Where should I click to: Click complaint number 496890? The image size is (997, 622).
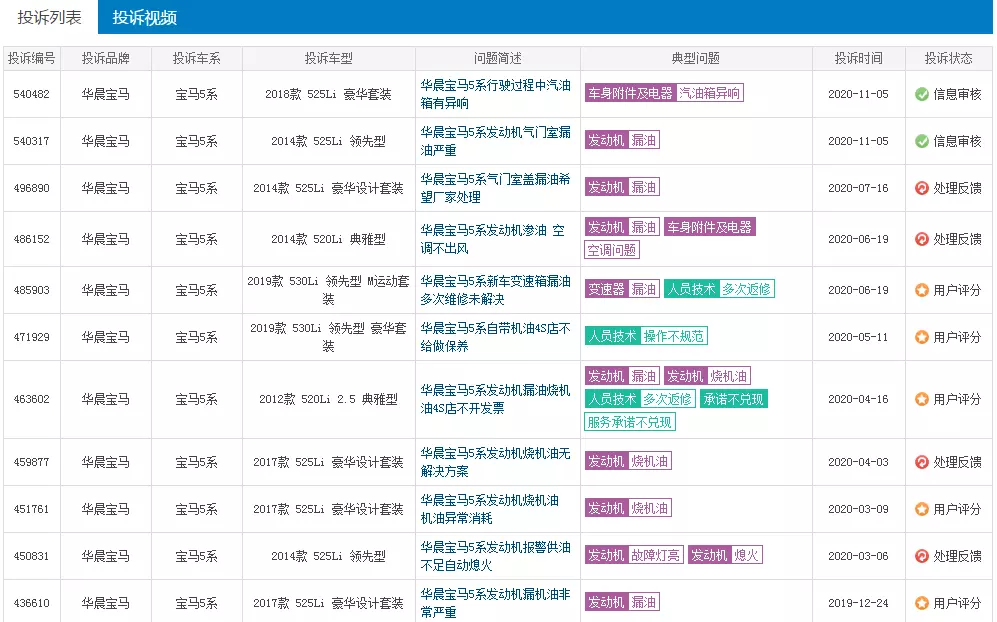(31, 188)
